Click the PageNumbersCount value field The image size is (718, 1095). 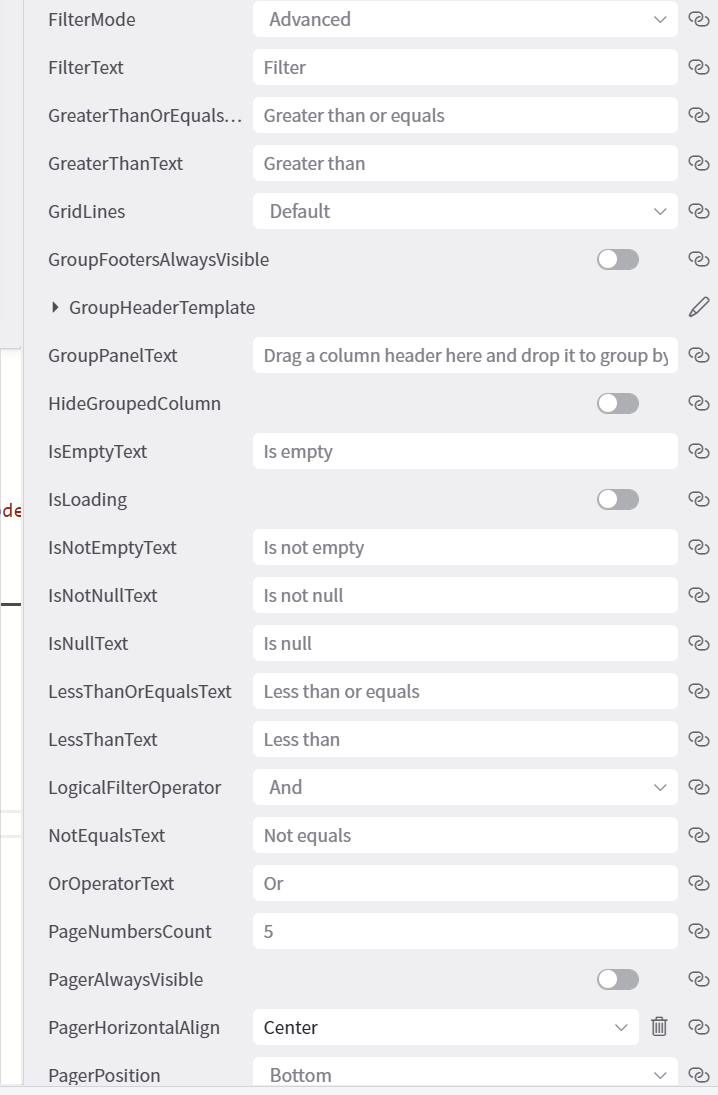[x=464, y=931]
